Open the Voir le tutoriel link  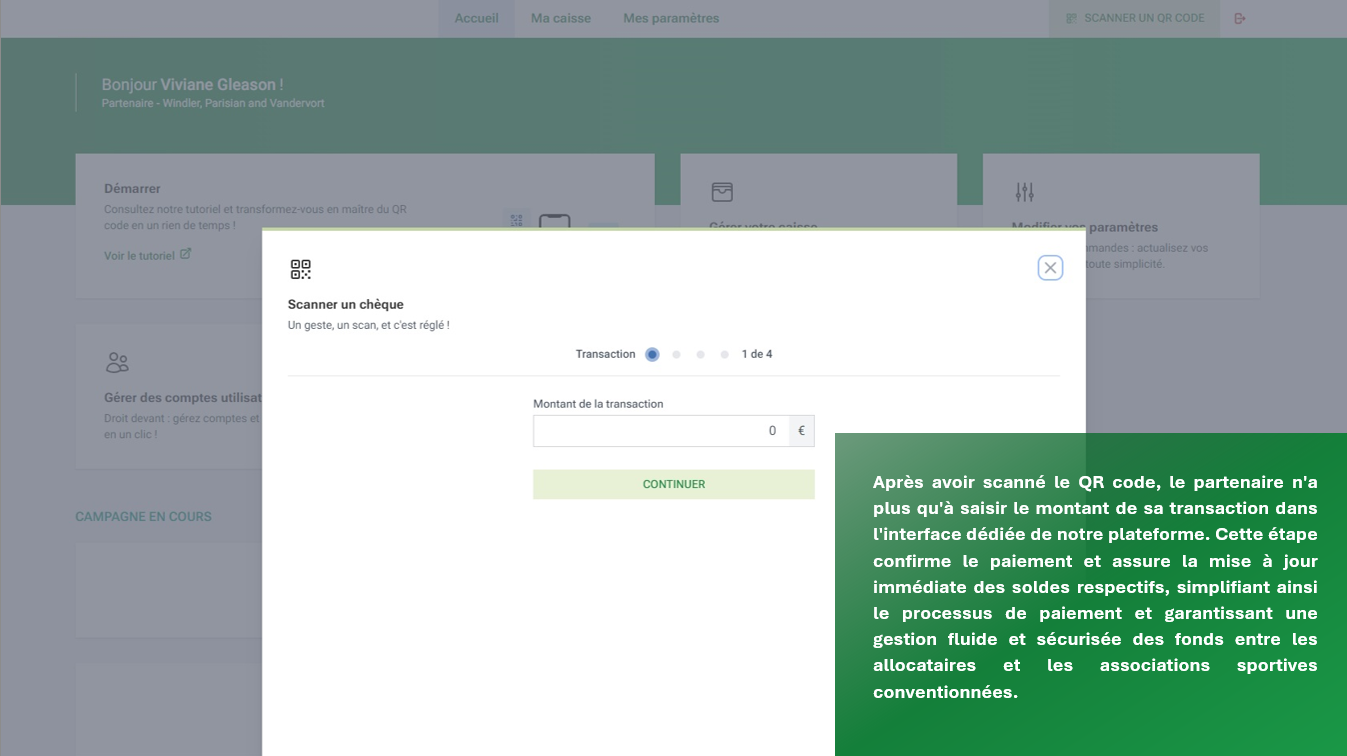tap(139, 255)
